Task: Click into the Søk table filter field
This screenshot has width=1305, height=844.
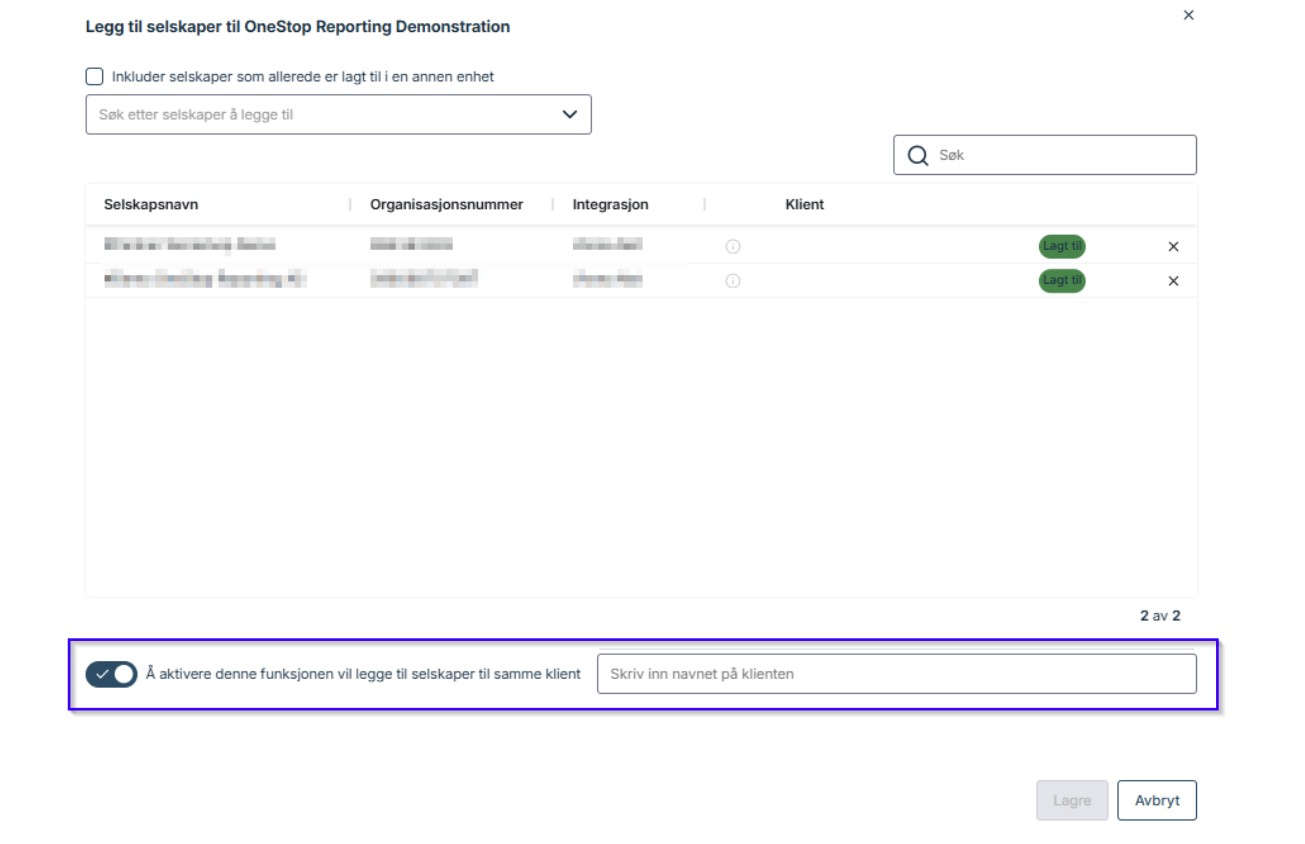Action: [1060, 155]
